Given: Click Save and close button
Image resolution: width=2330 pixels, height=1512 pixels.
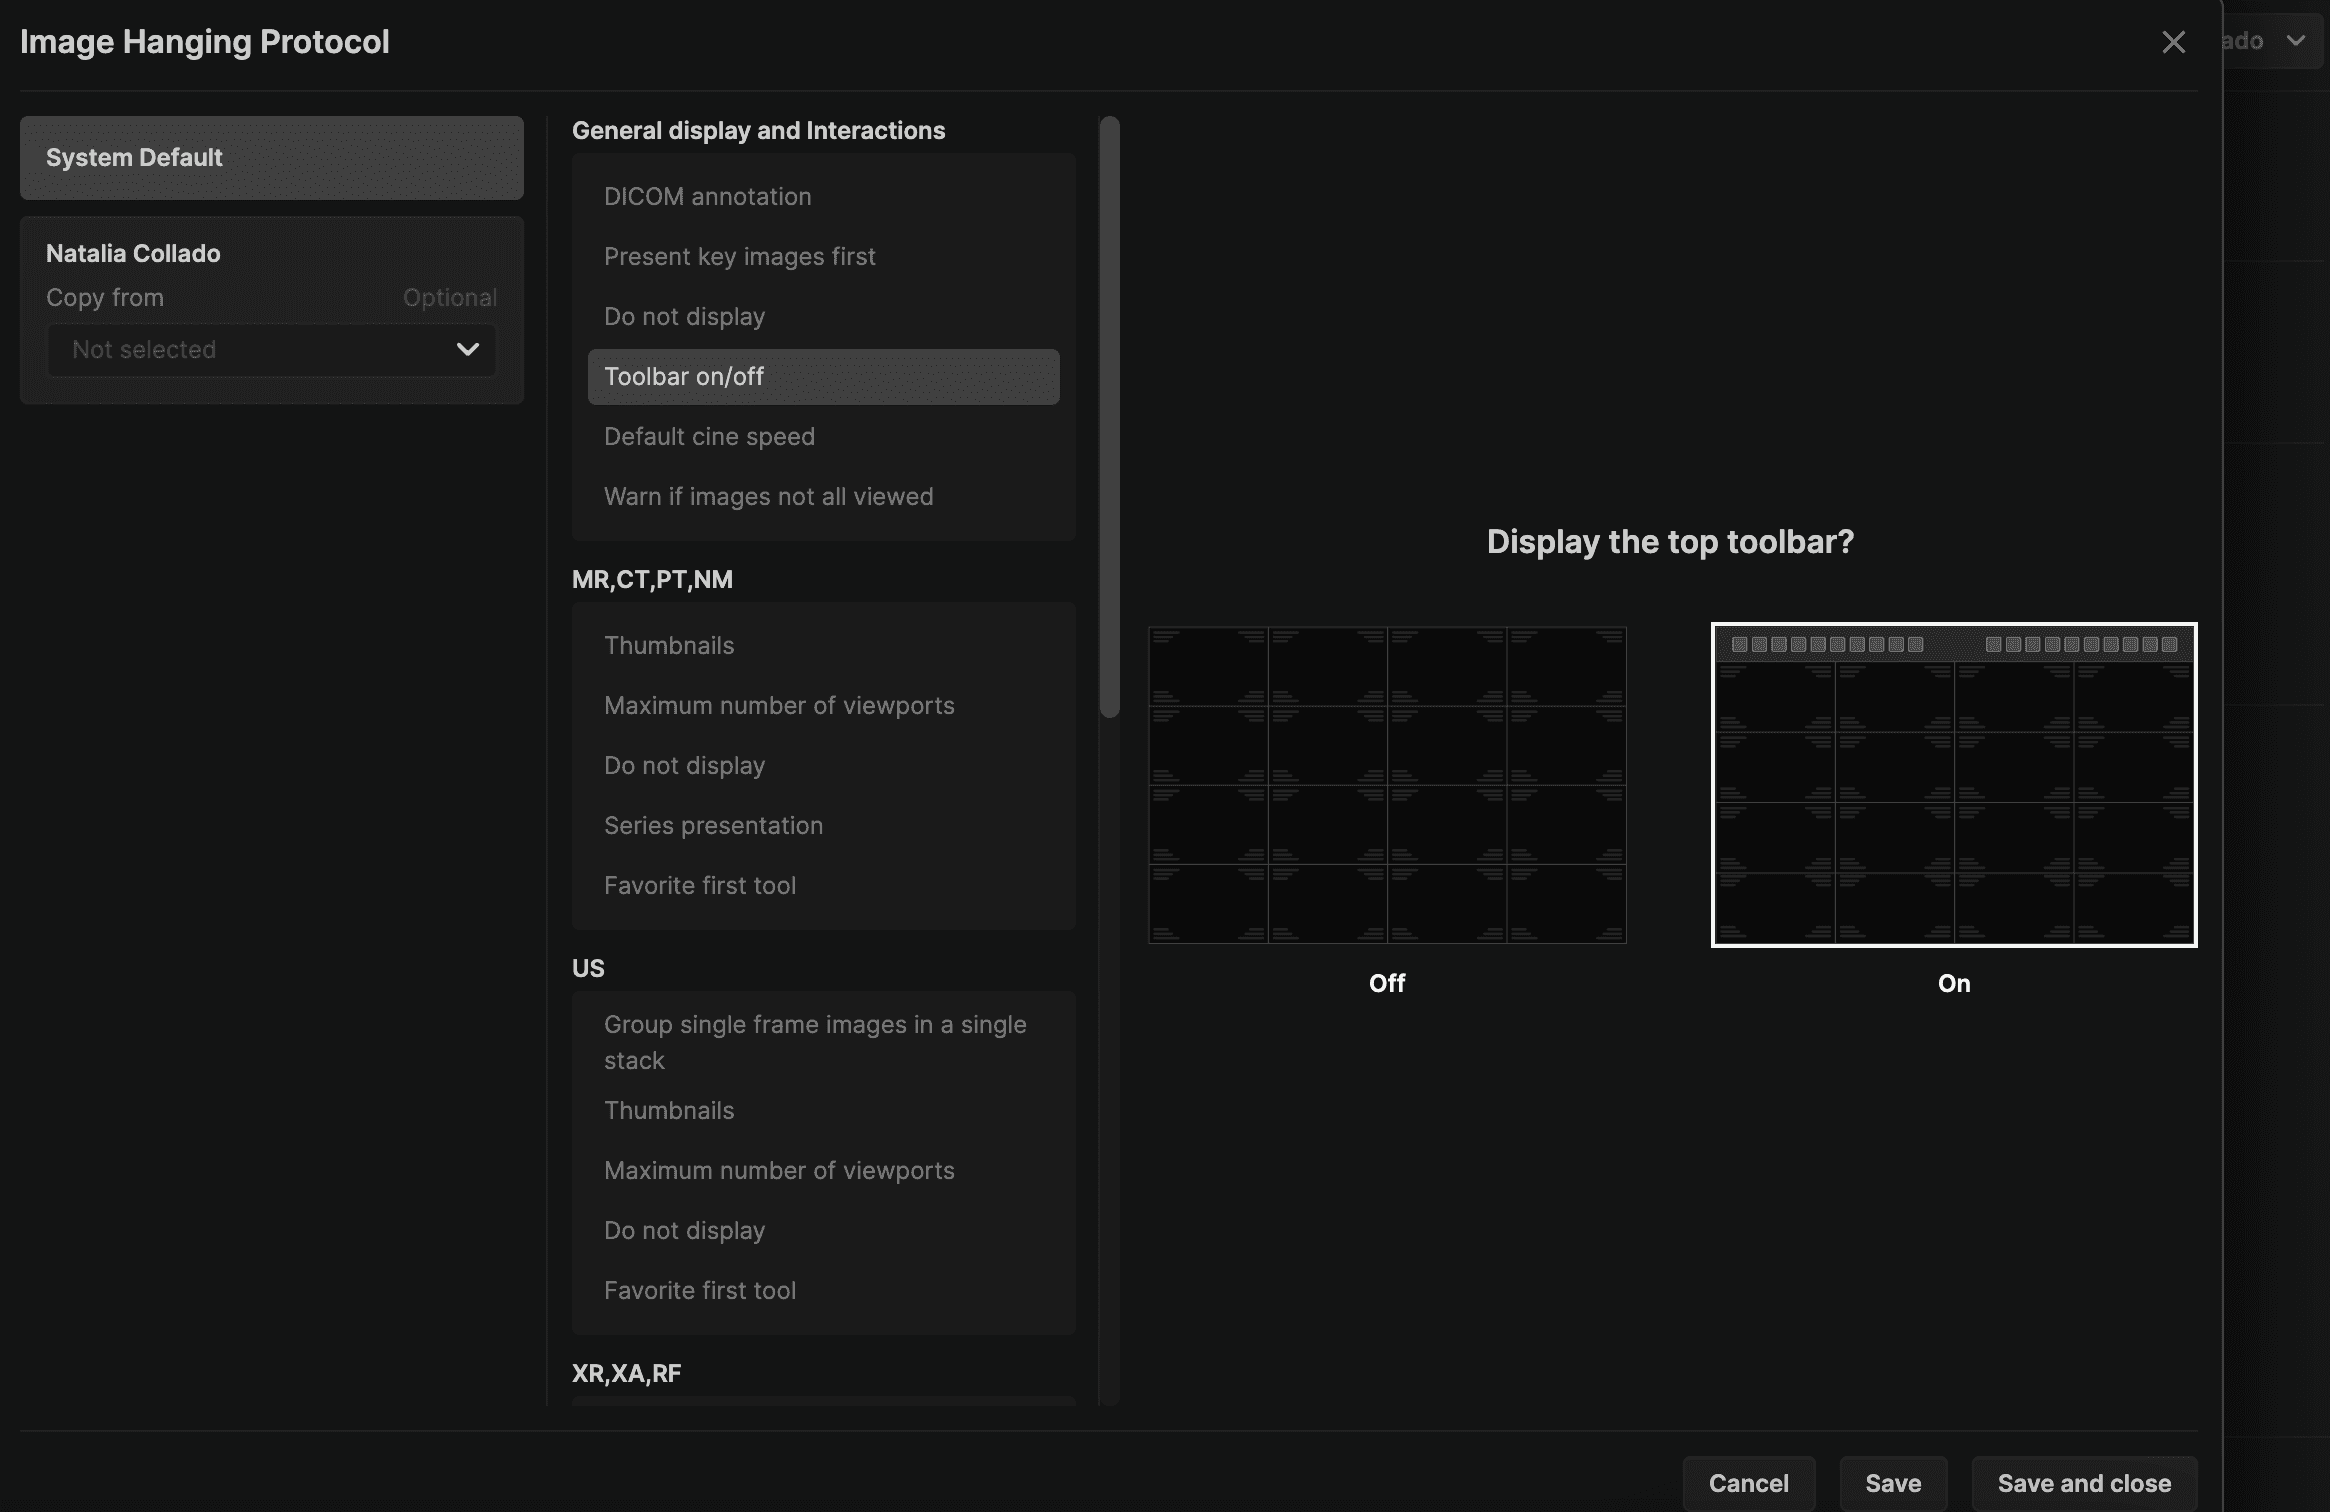Looking at the screenshot, I should 2083,1483.
